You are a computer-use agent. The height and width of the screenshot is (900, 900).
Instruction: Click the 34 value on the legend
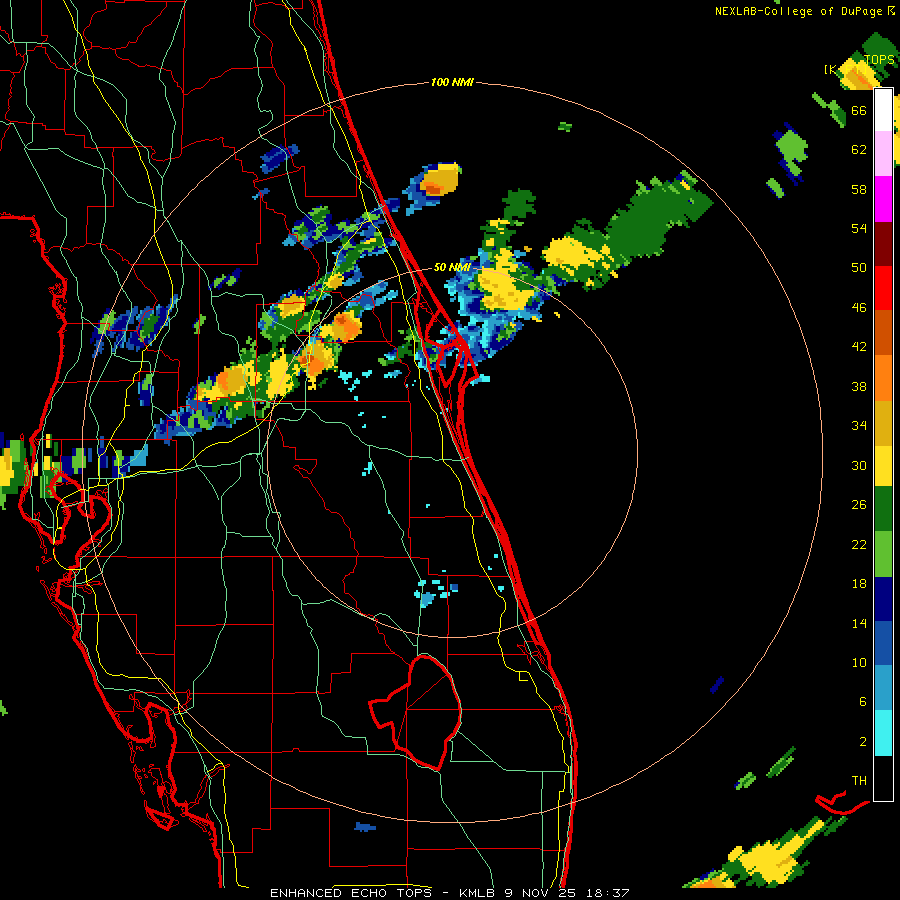(x=859, y=425)
